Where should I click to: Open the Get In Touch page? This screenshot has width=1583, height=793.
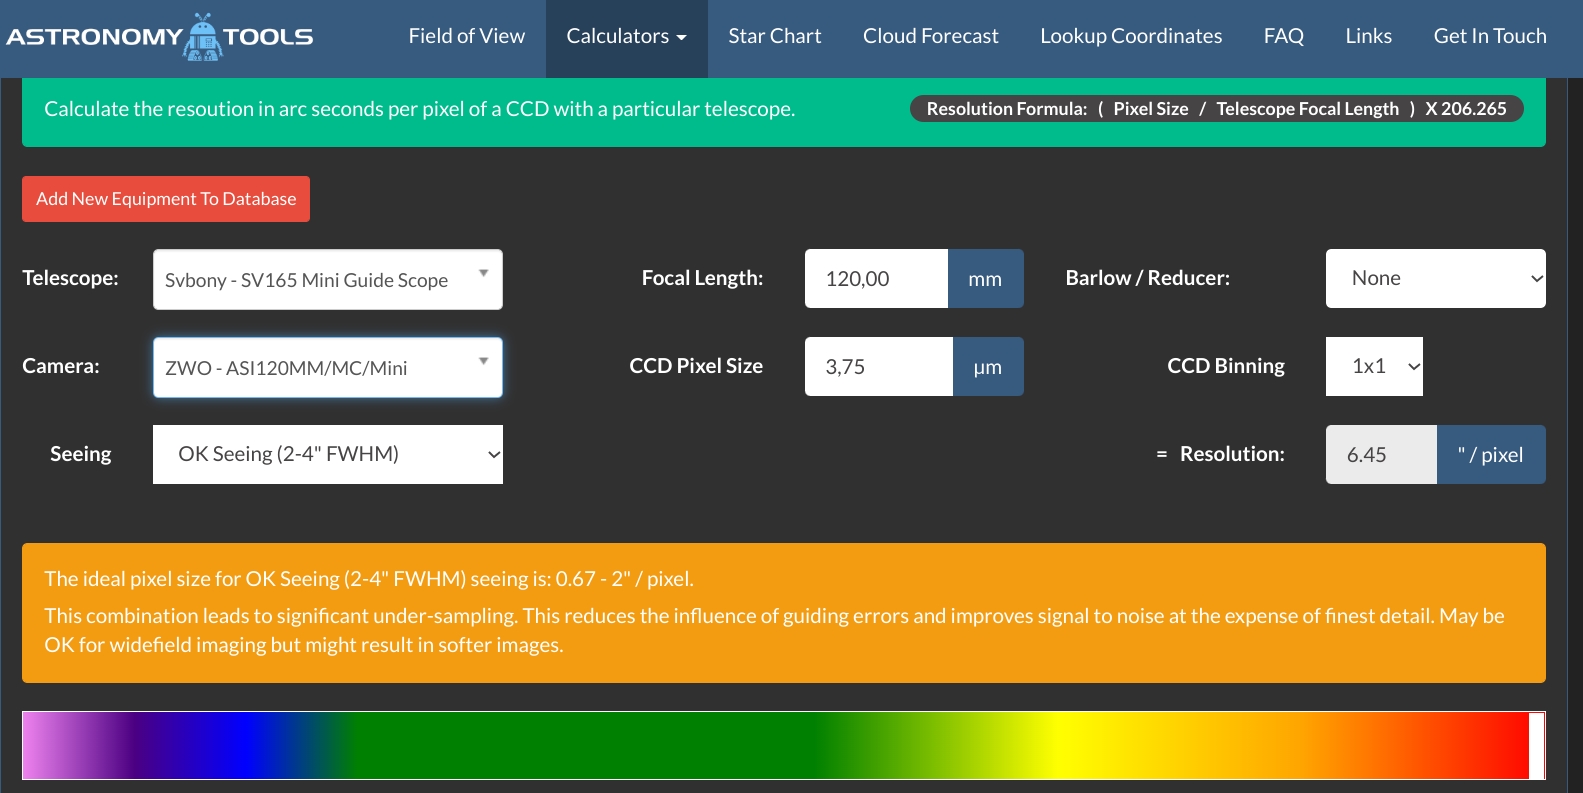(1489, 37)
